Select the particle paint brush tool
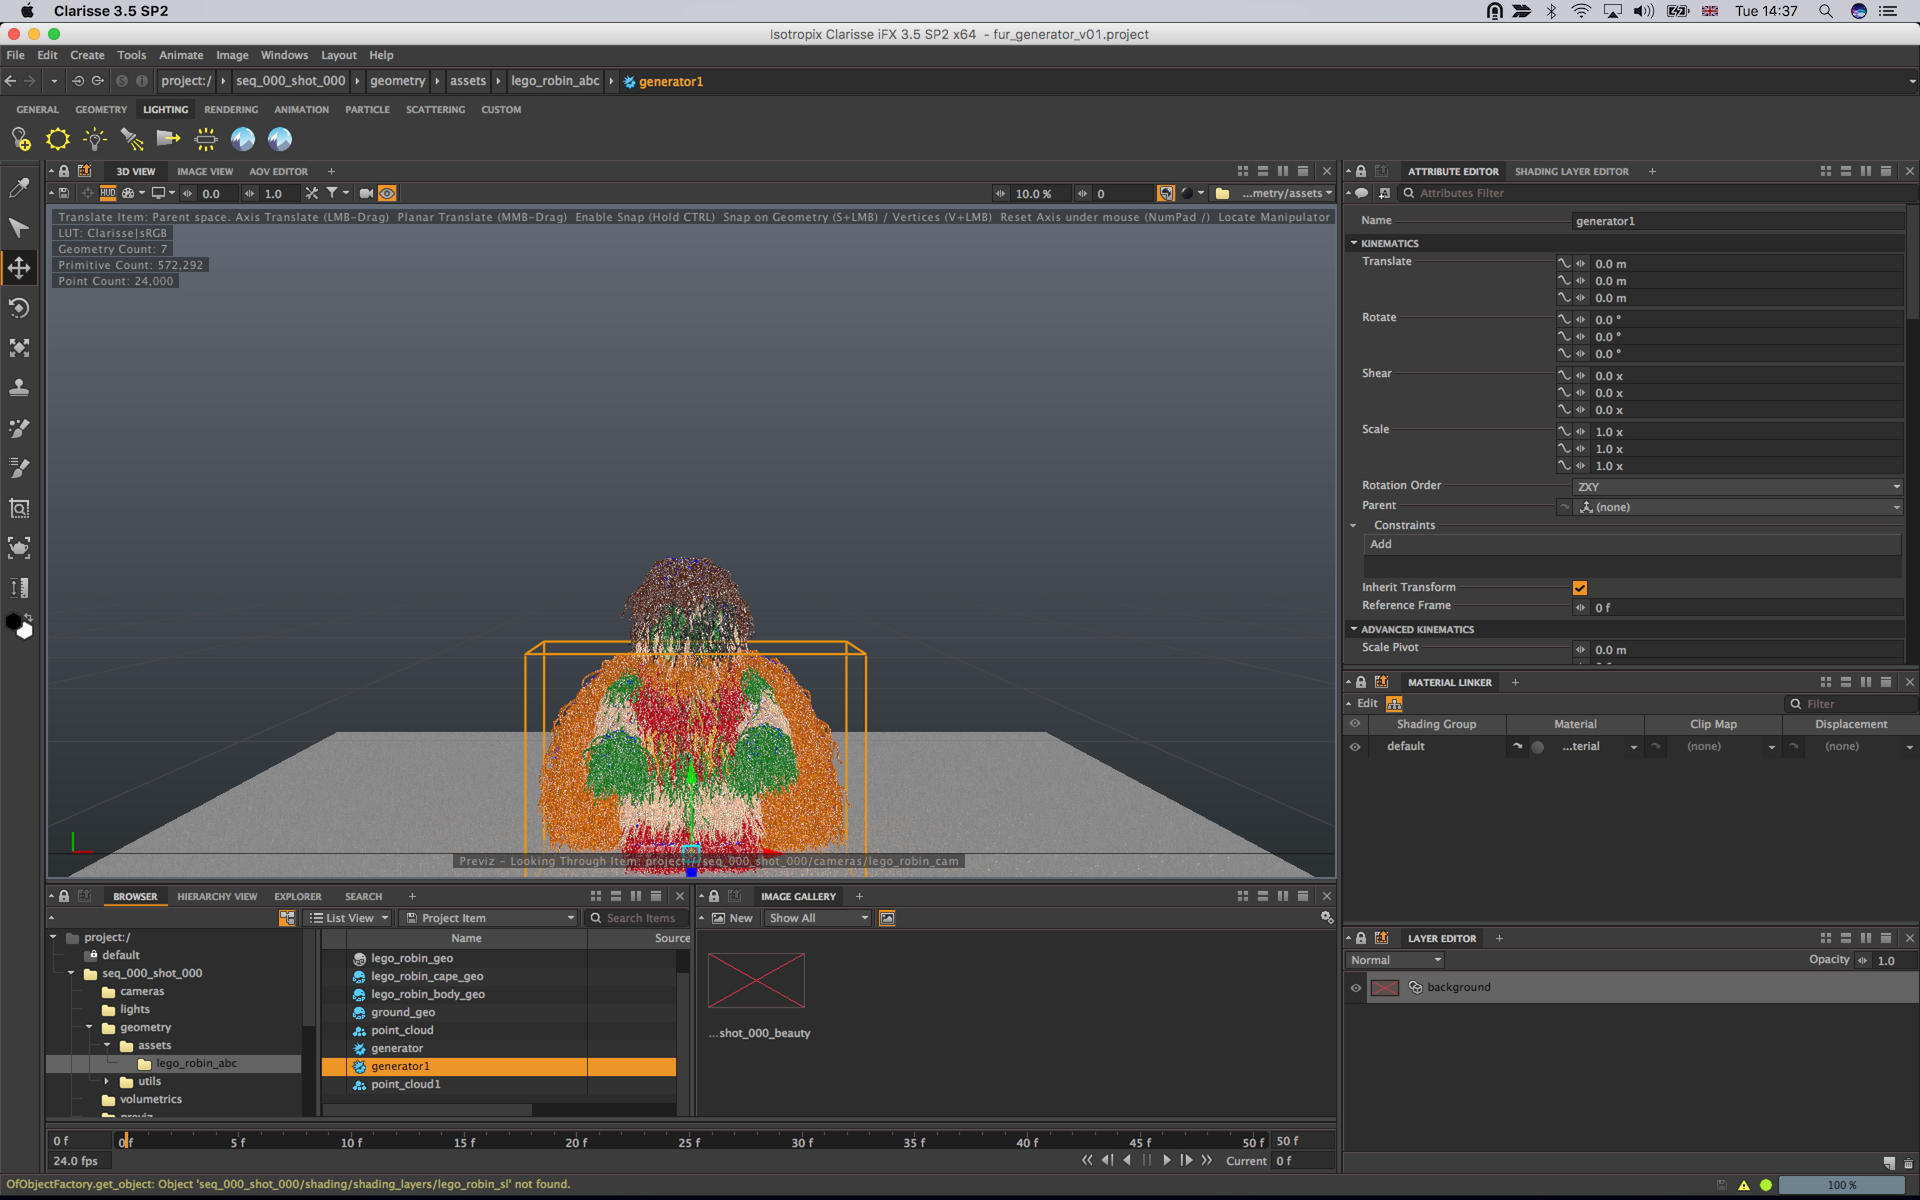 pos(19,428)
